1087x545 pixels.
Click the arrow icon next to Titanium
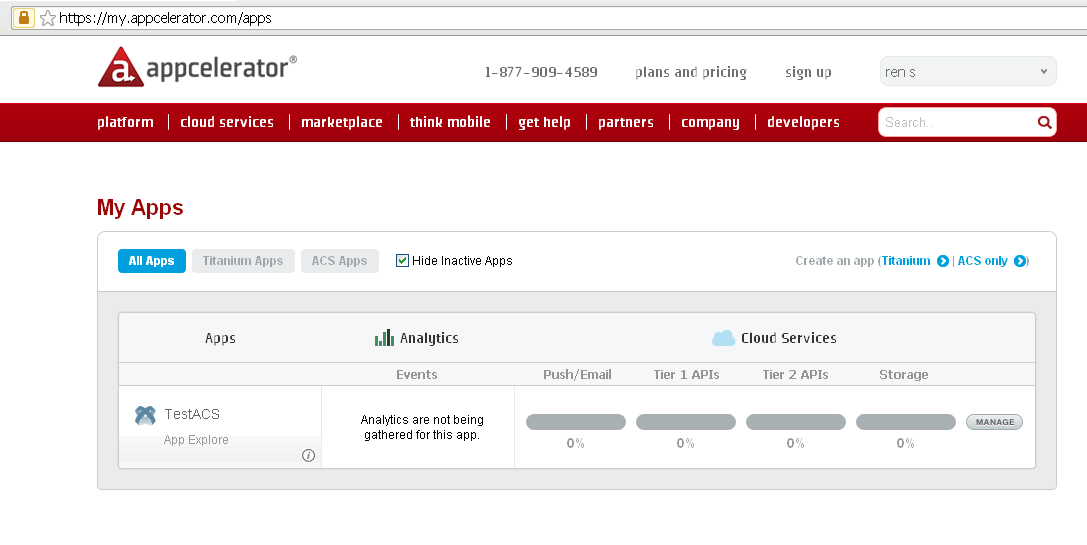pos(942,261)
